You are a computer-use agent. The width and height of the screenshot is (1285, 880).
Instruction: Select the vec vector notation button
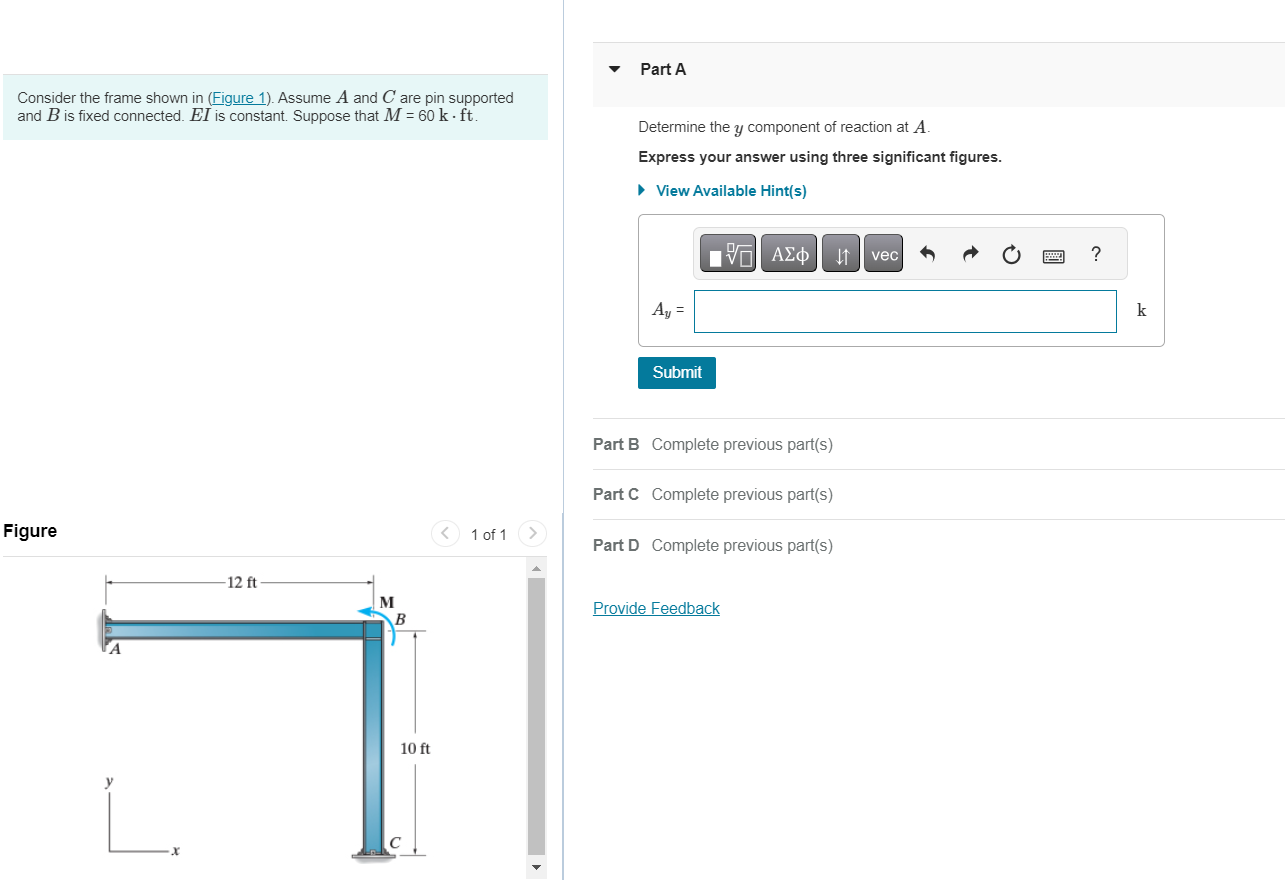pos(883,254)
